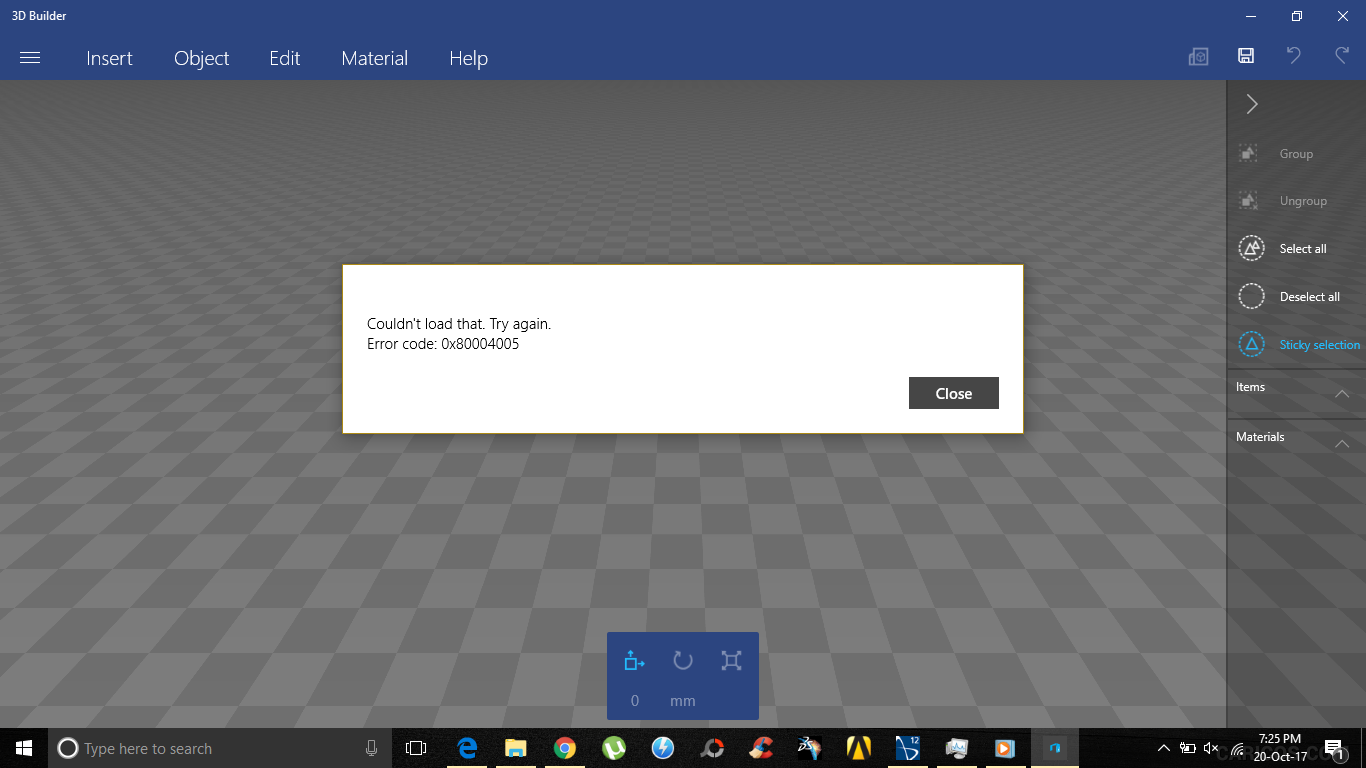Redo the last undone action
Image resolution: width=1366 pixels, height=768 pixels.
pyautogui.click(x=1342, y=56)
